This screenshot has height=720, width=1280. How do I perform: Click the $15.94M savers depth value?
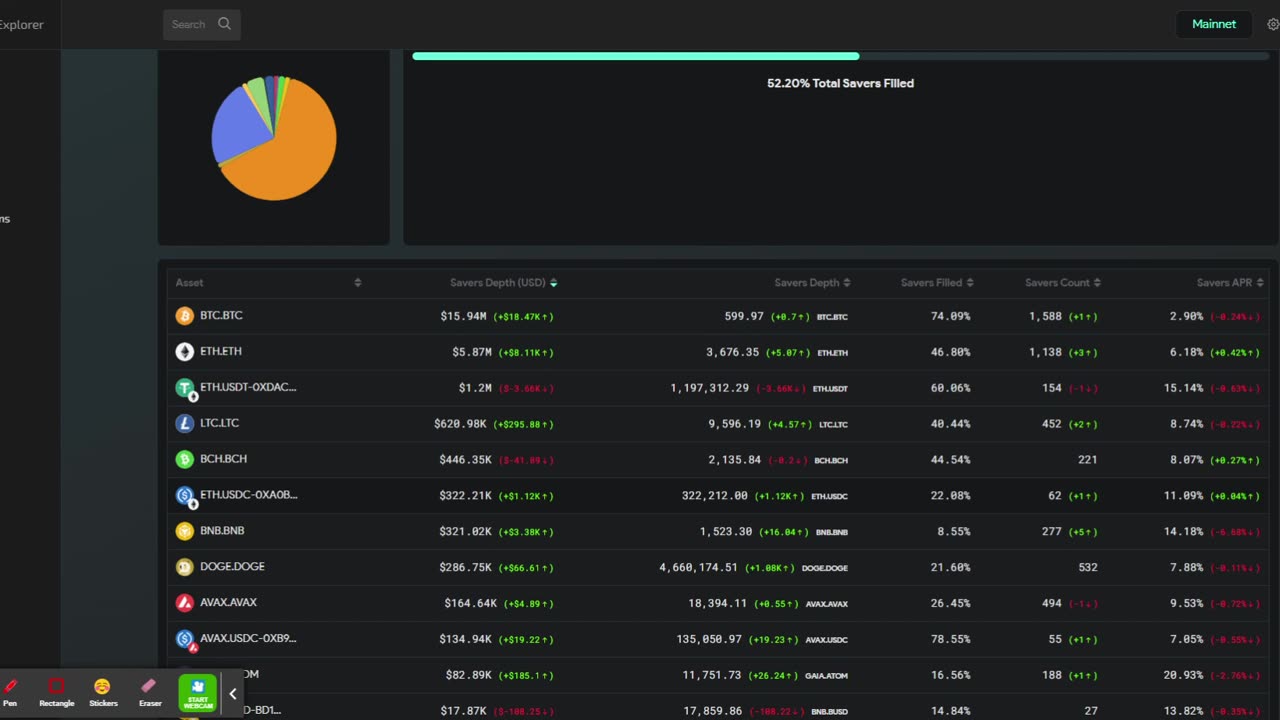(x=463, y=316)
